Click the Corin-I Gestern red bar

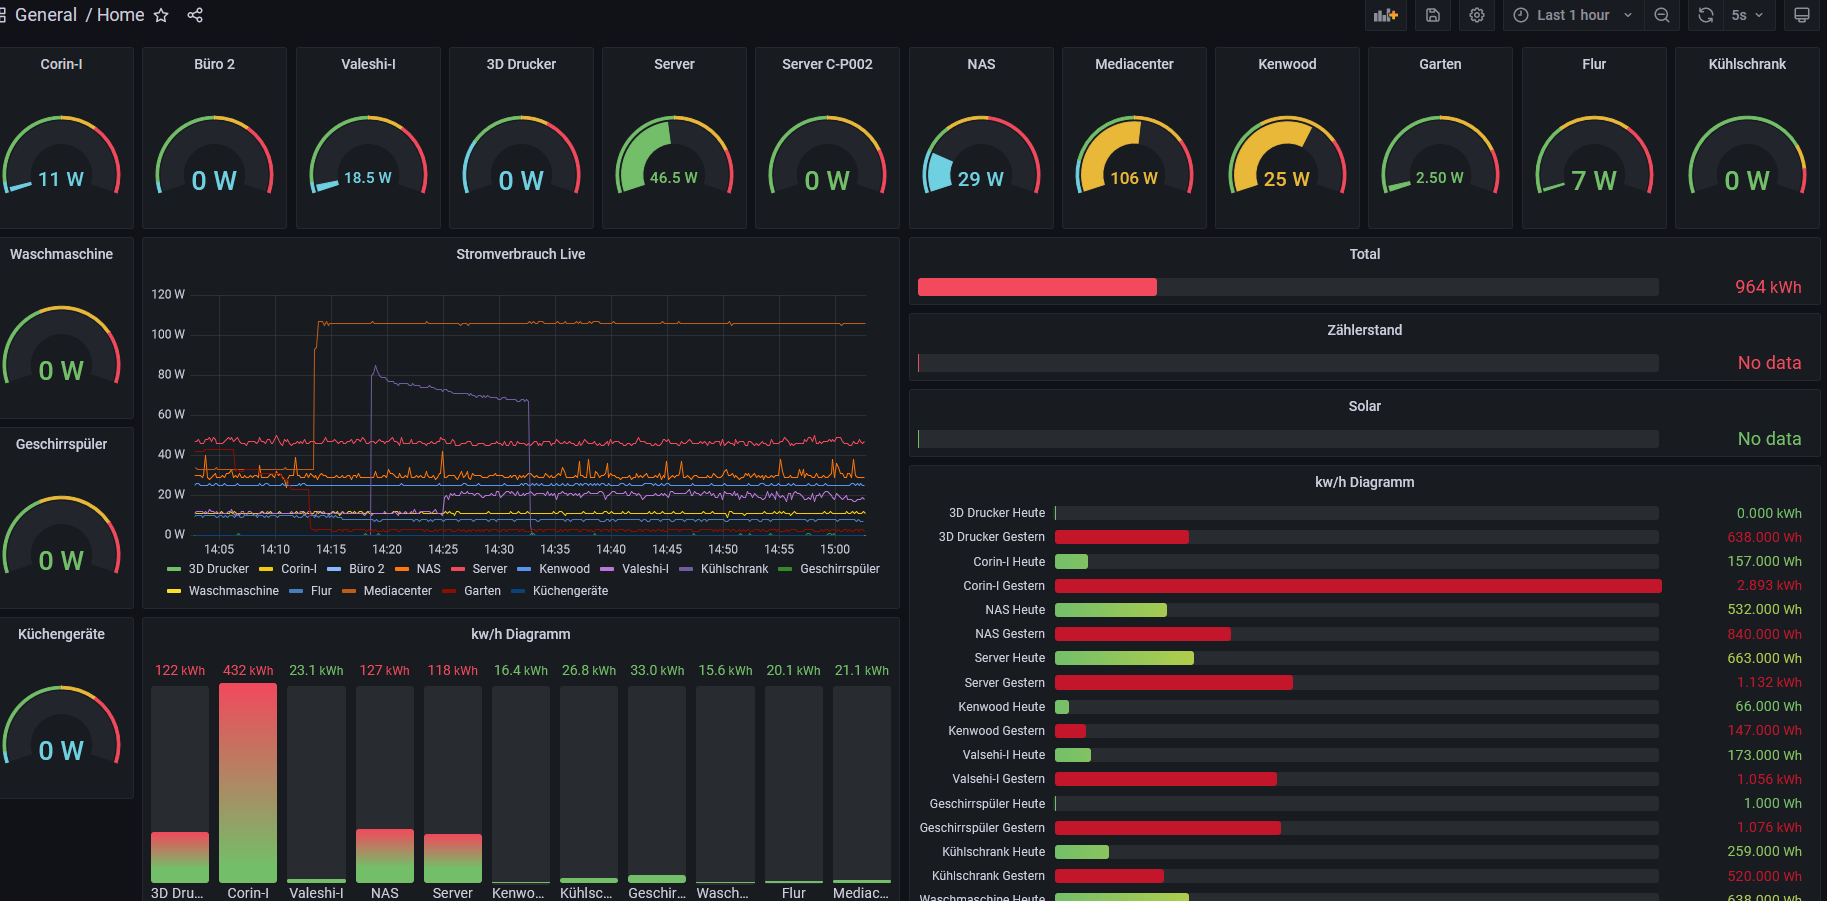click(1358, 586)
